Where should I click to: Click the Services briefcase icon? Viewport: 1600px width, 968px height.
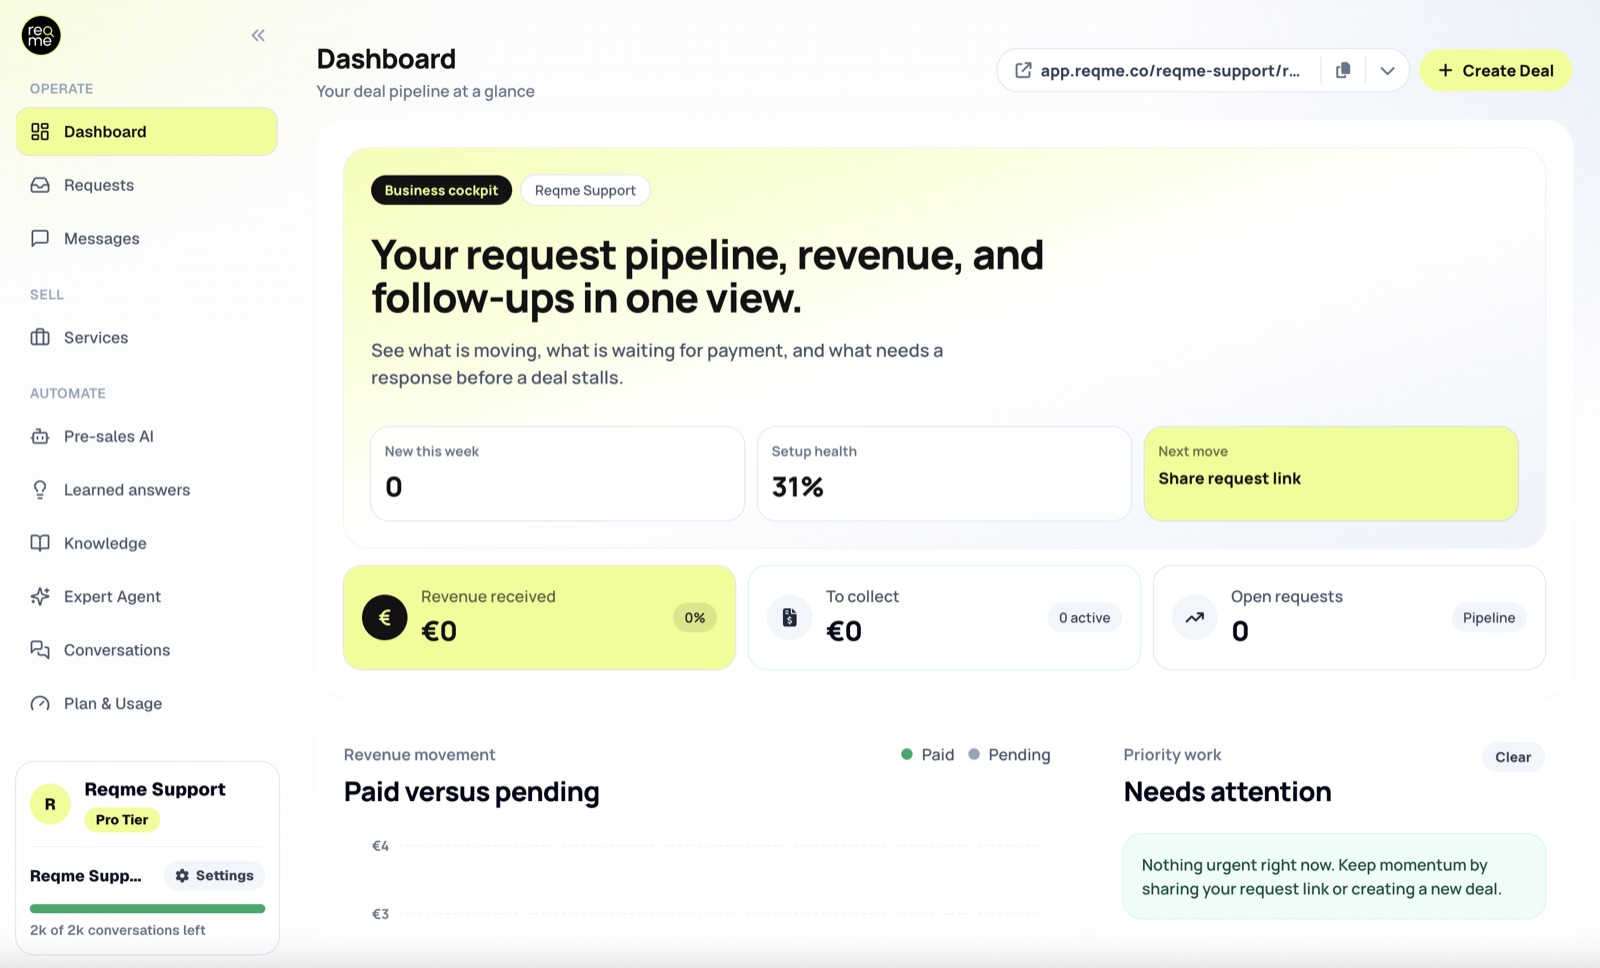coord(40,337)
